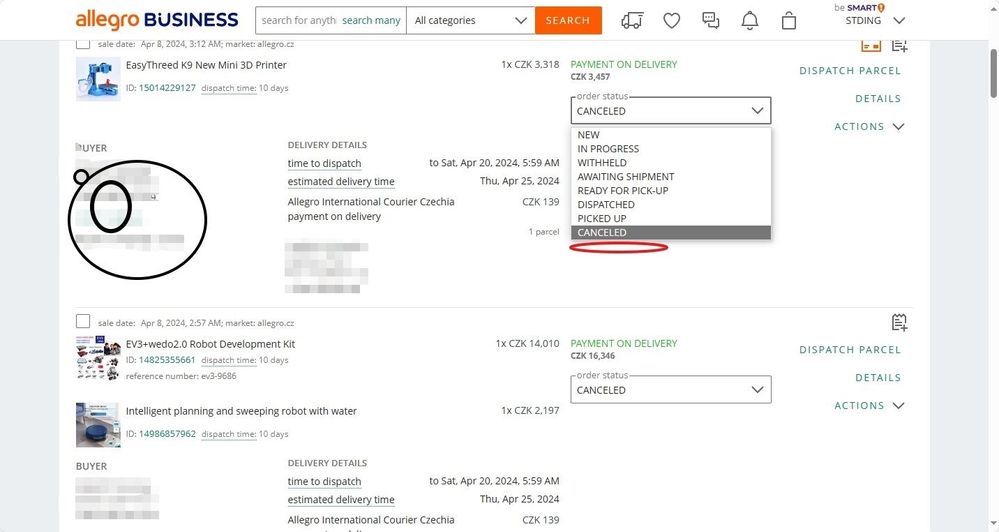
Task: Toggle order status dropdown for EasyThreed order
Action: point(671,110)
